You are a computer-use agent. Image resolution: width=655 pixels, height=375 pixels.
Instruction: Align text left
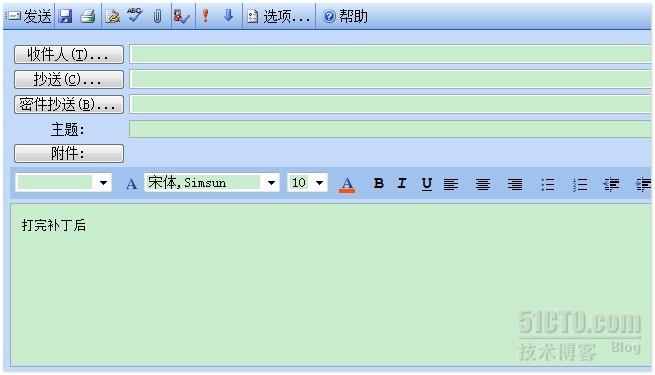[451, 184]
